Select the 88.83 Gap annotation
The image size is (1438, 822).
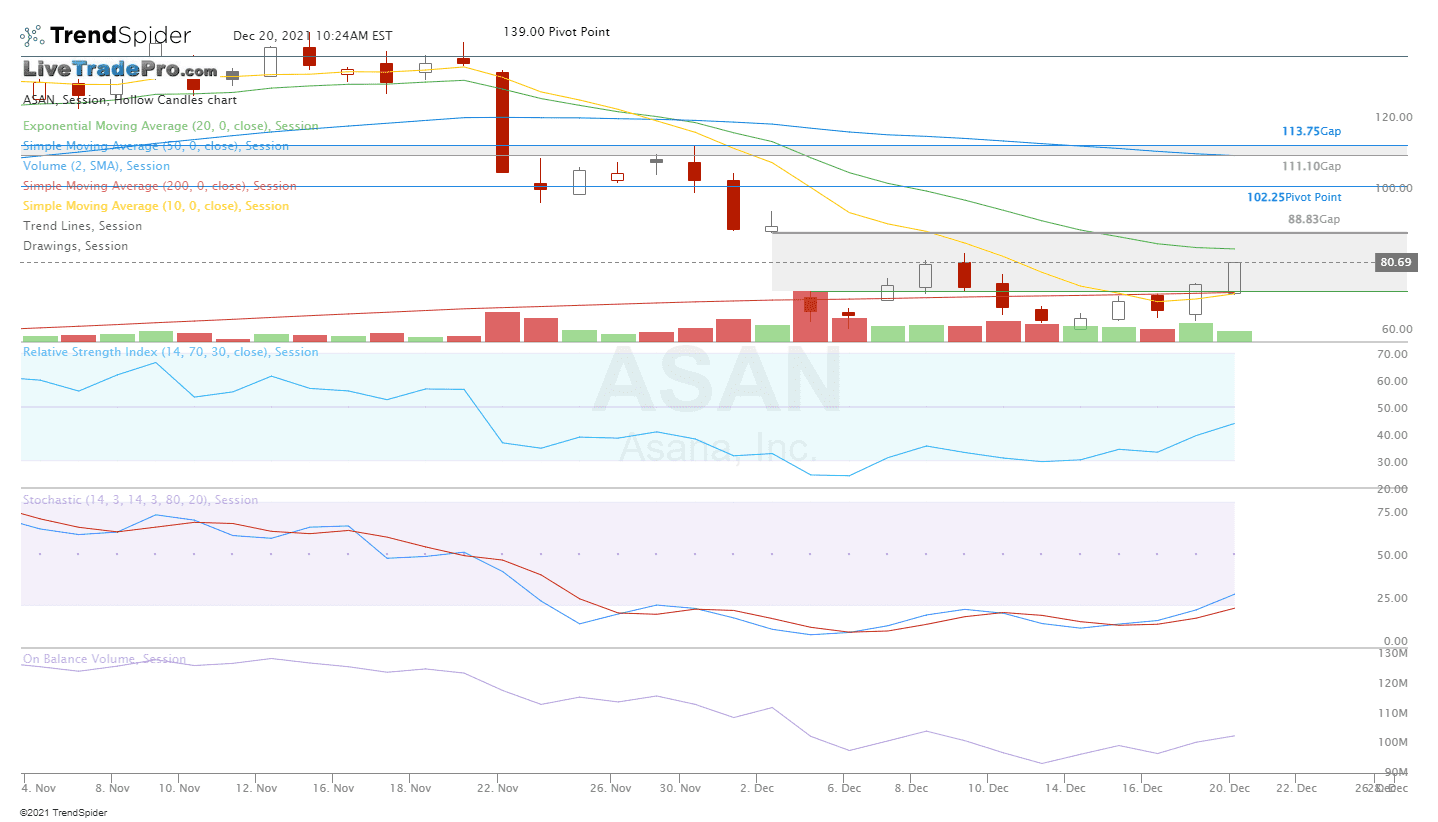coord(1314,219)
